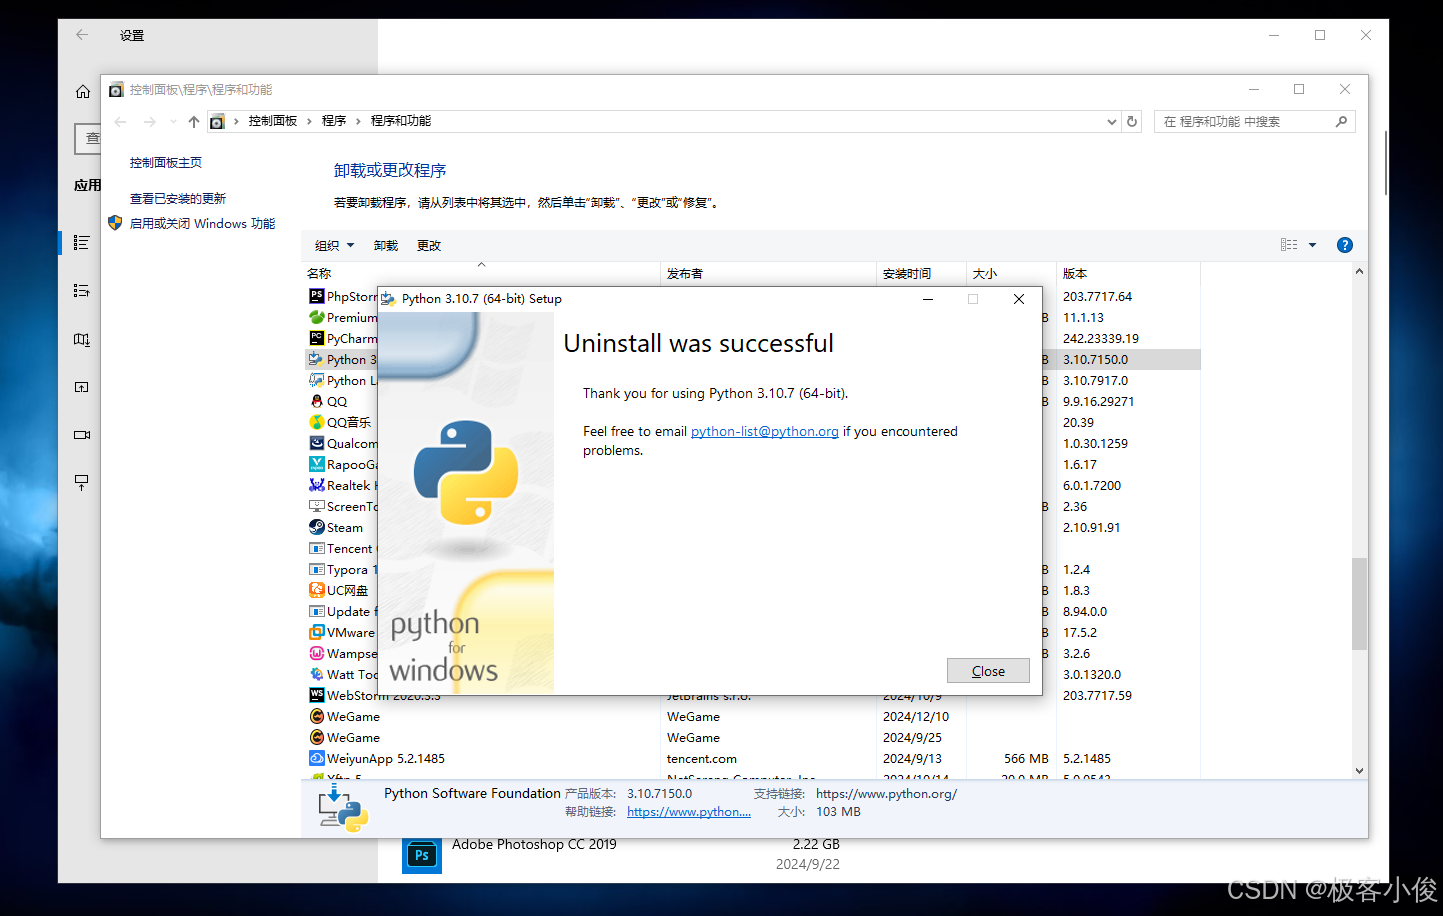The image size is (1443, 916).
Task: Expand chevron after 程序 in breadcrumb
Action: coord(358,121)
